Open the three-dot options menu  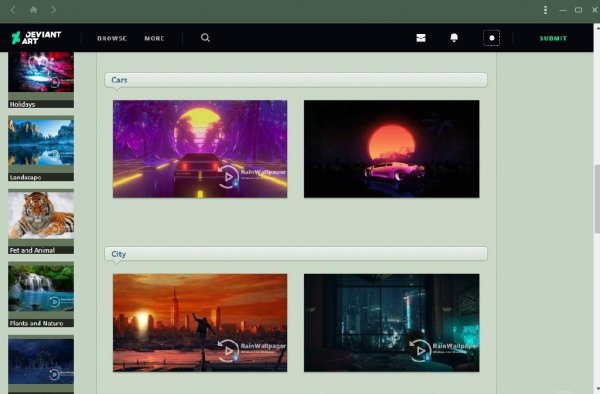coord(545,10)
